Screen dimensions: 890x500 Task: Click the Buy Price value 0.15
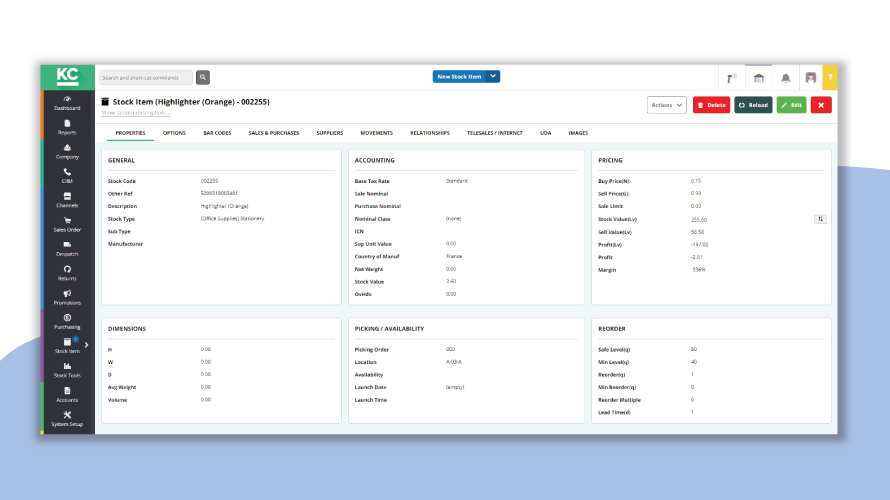(x=696, y=181)
